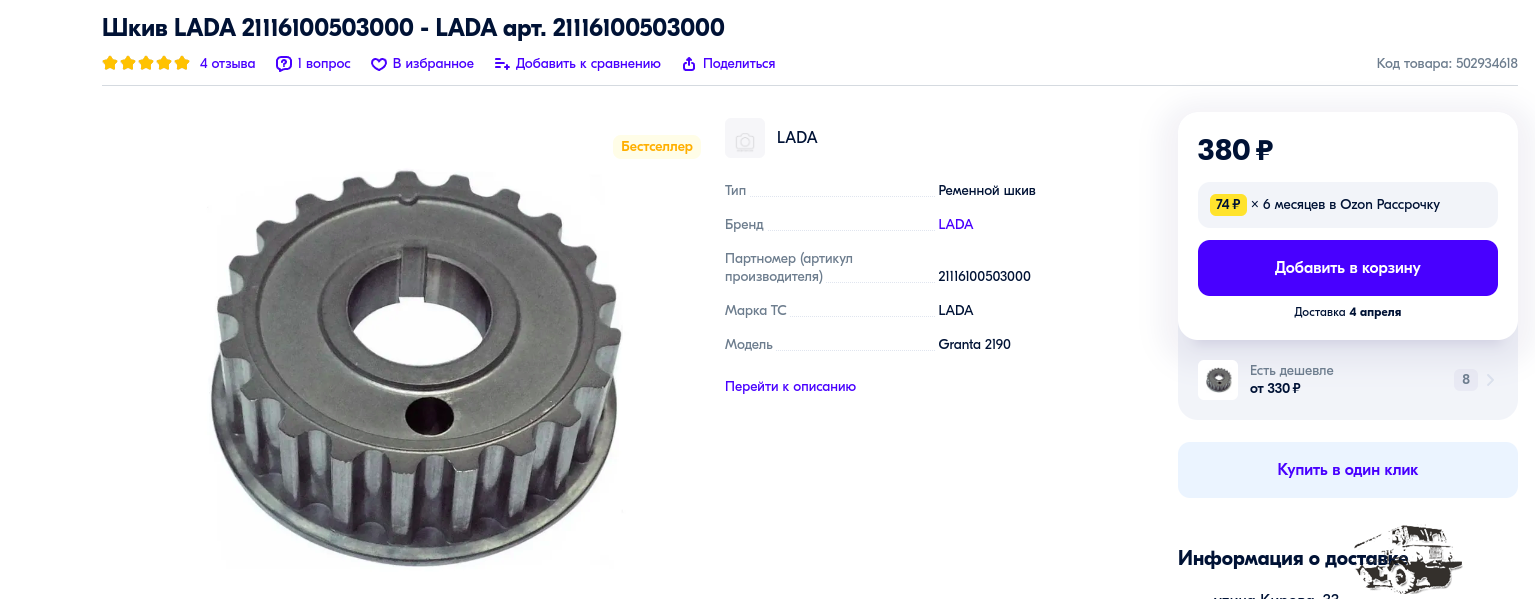This screenshot has height=599, width=1535.
Task: Click the Добавить к сравнению list icon
Action: [503, 64]
